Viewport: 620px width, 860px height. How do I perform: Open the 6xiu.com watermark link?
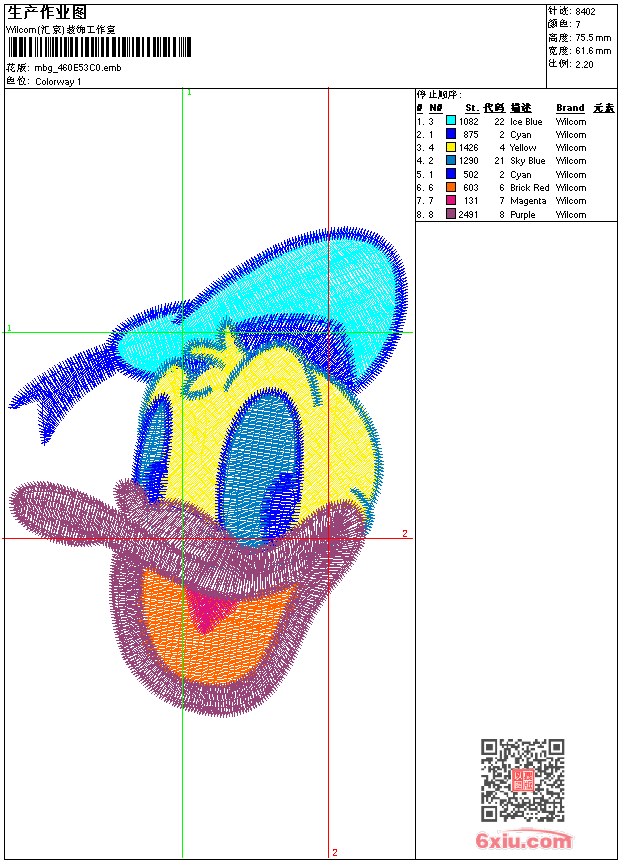coord(524,841)
